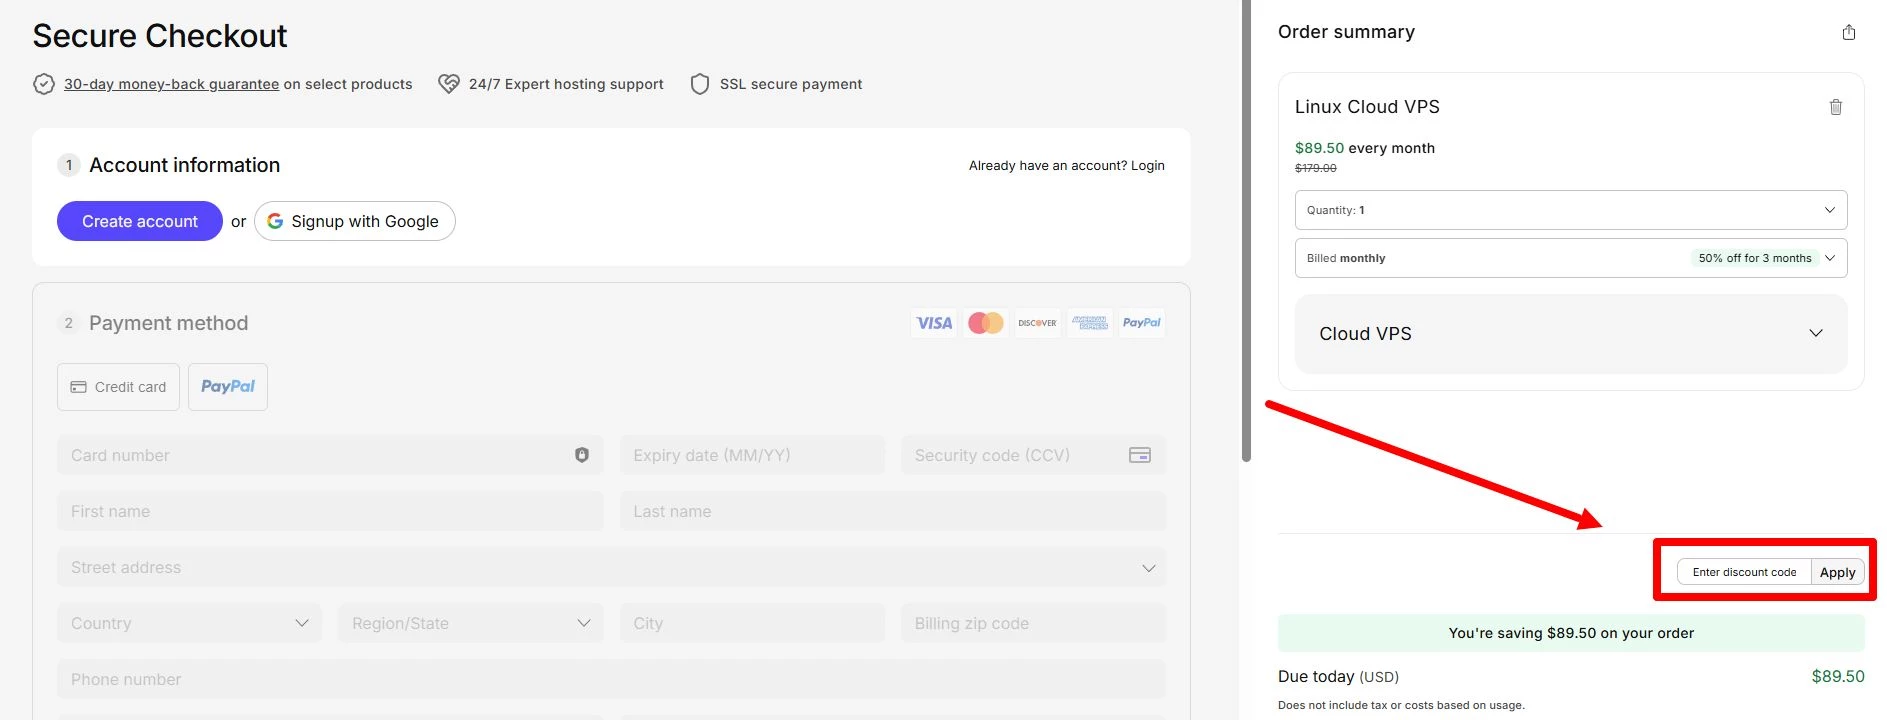Switch to PayPal payment tab
Screen dimensions: 1887x720
(228, 387)
